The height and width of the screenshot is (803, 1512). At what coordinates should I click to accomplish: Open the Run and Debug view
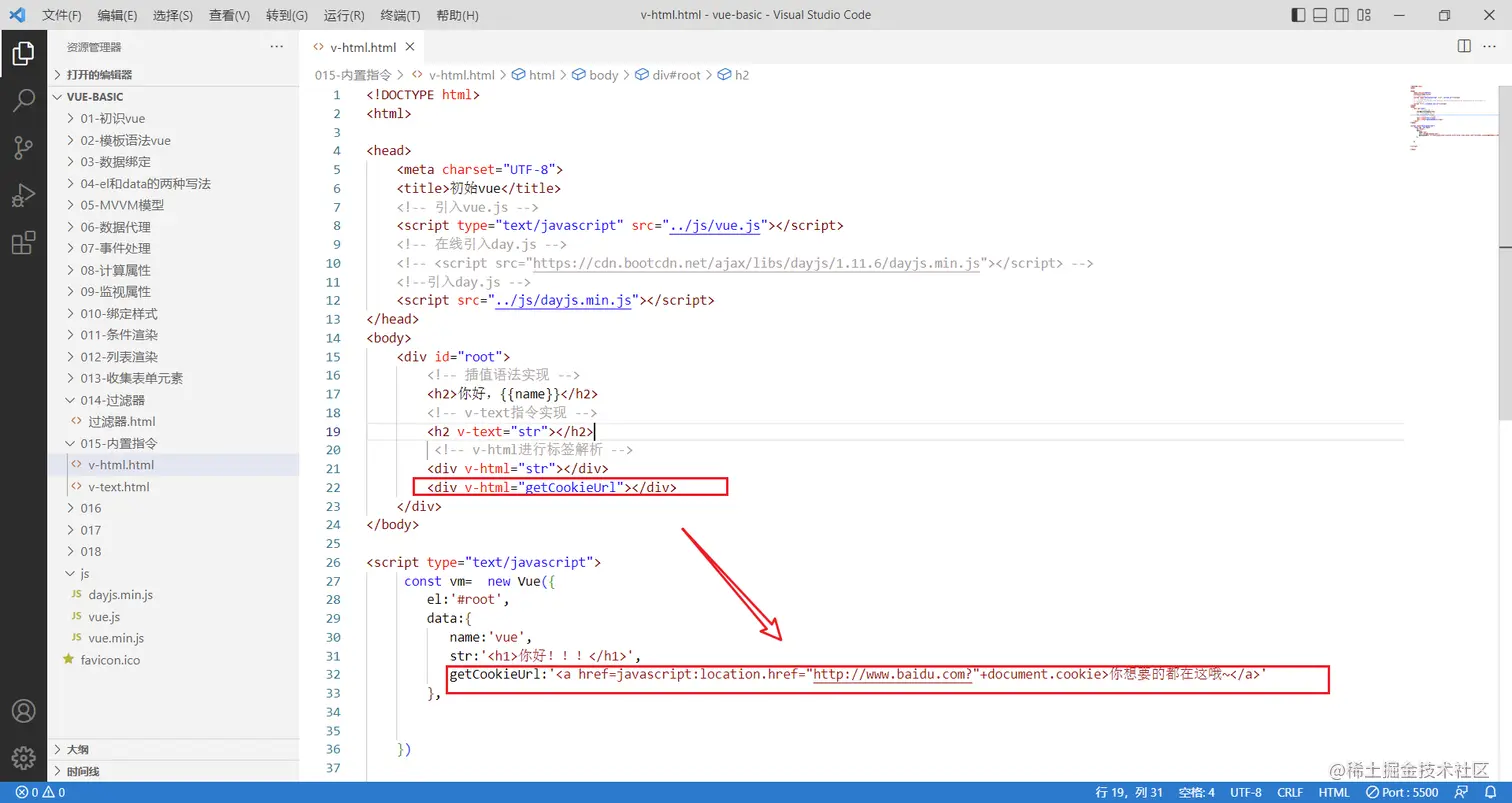point(23,195)
